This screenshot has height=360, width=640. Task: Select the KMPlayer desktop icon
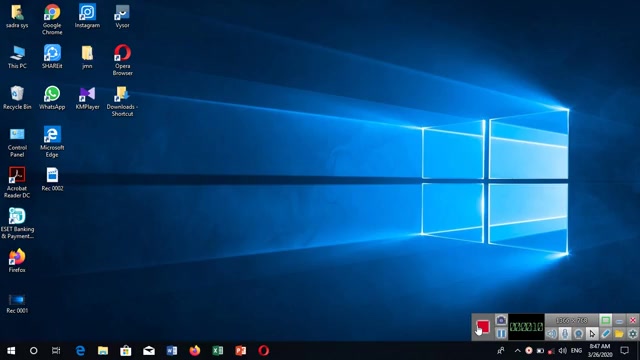click(x=87, y=98)
